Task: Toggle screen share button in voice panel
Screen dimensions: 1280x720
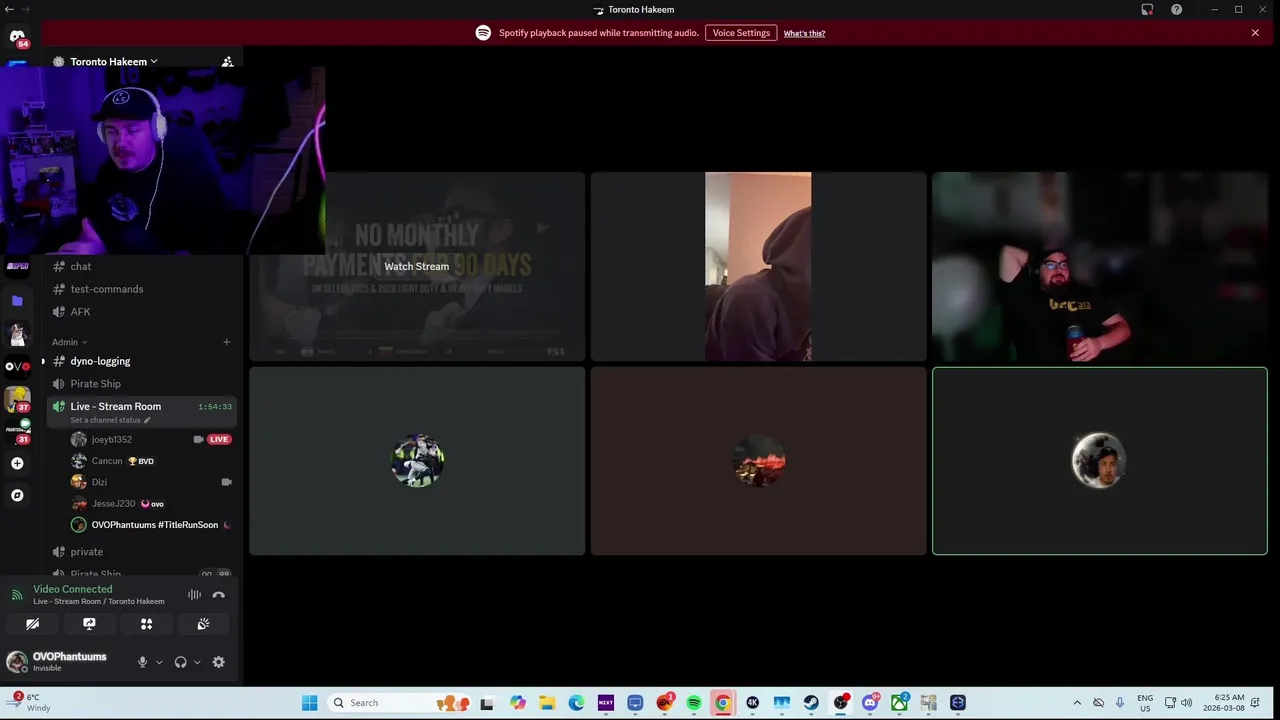Action: [89, 624]
